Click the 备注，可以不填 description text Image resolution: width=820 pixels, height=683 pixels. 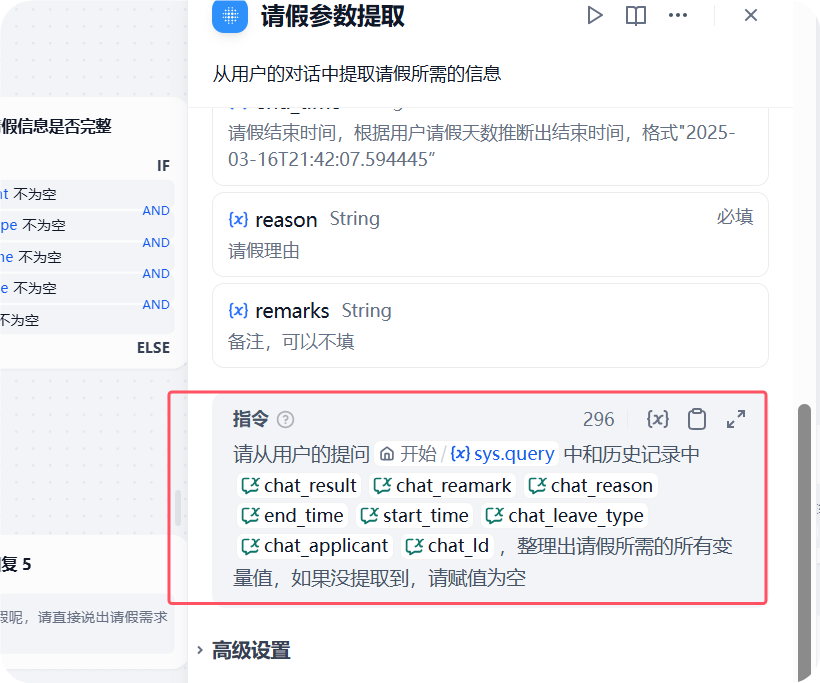pyautogui.click(x=291, y=342)
